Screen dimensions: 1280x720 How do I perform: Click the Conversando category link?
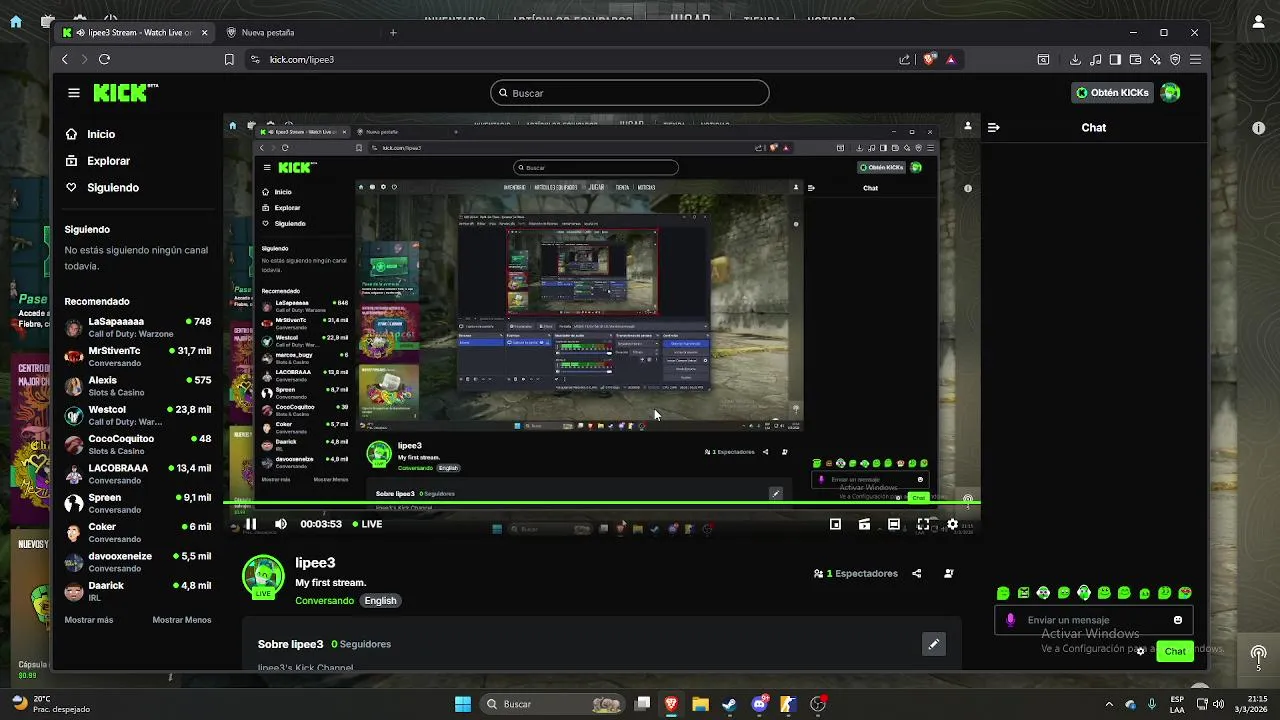(x=324, y=601)
